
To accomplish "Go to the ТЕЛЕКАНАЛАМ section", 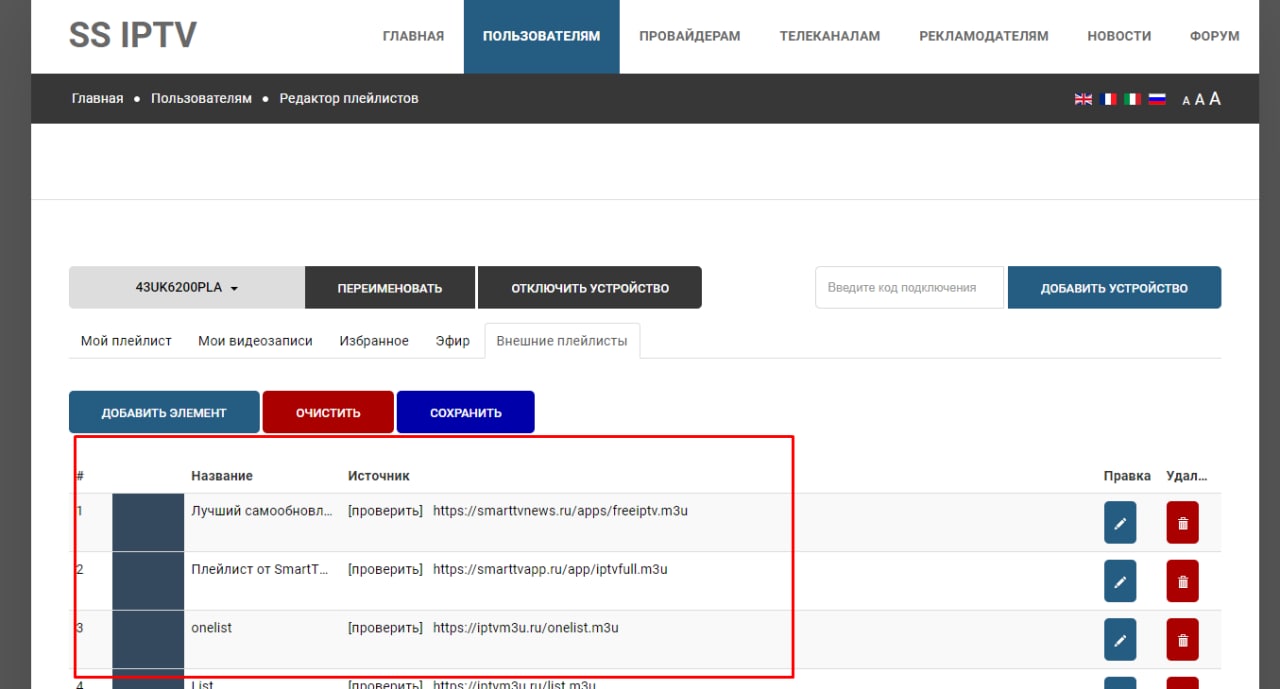I will click(x=830, y=36).
